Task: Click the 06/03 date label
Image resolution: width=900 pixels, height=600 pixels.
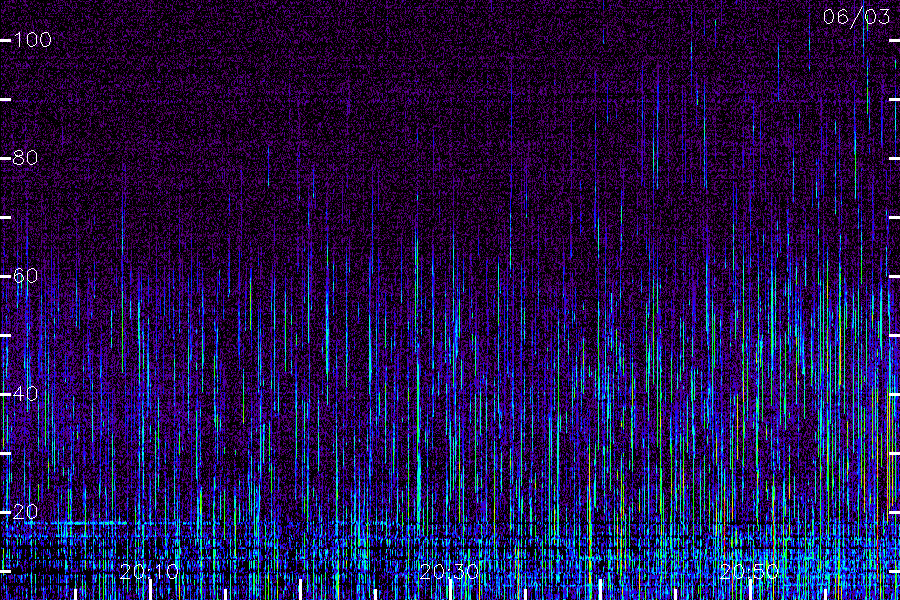Action: point(856,17)
